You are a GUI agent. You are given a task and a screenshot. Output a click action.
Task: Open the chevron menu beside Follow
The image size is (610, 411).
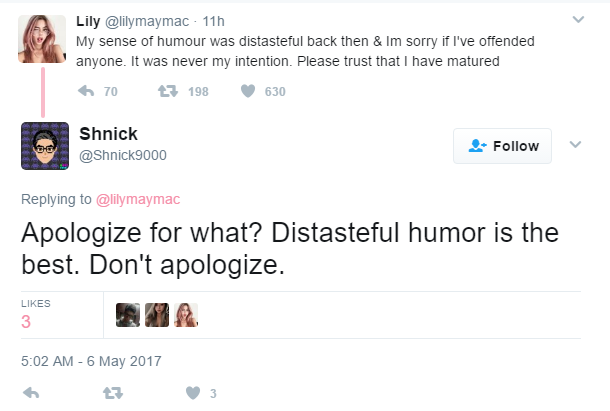575,144
